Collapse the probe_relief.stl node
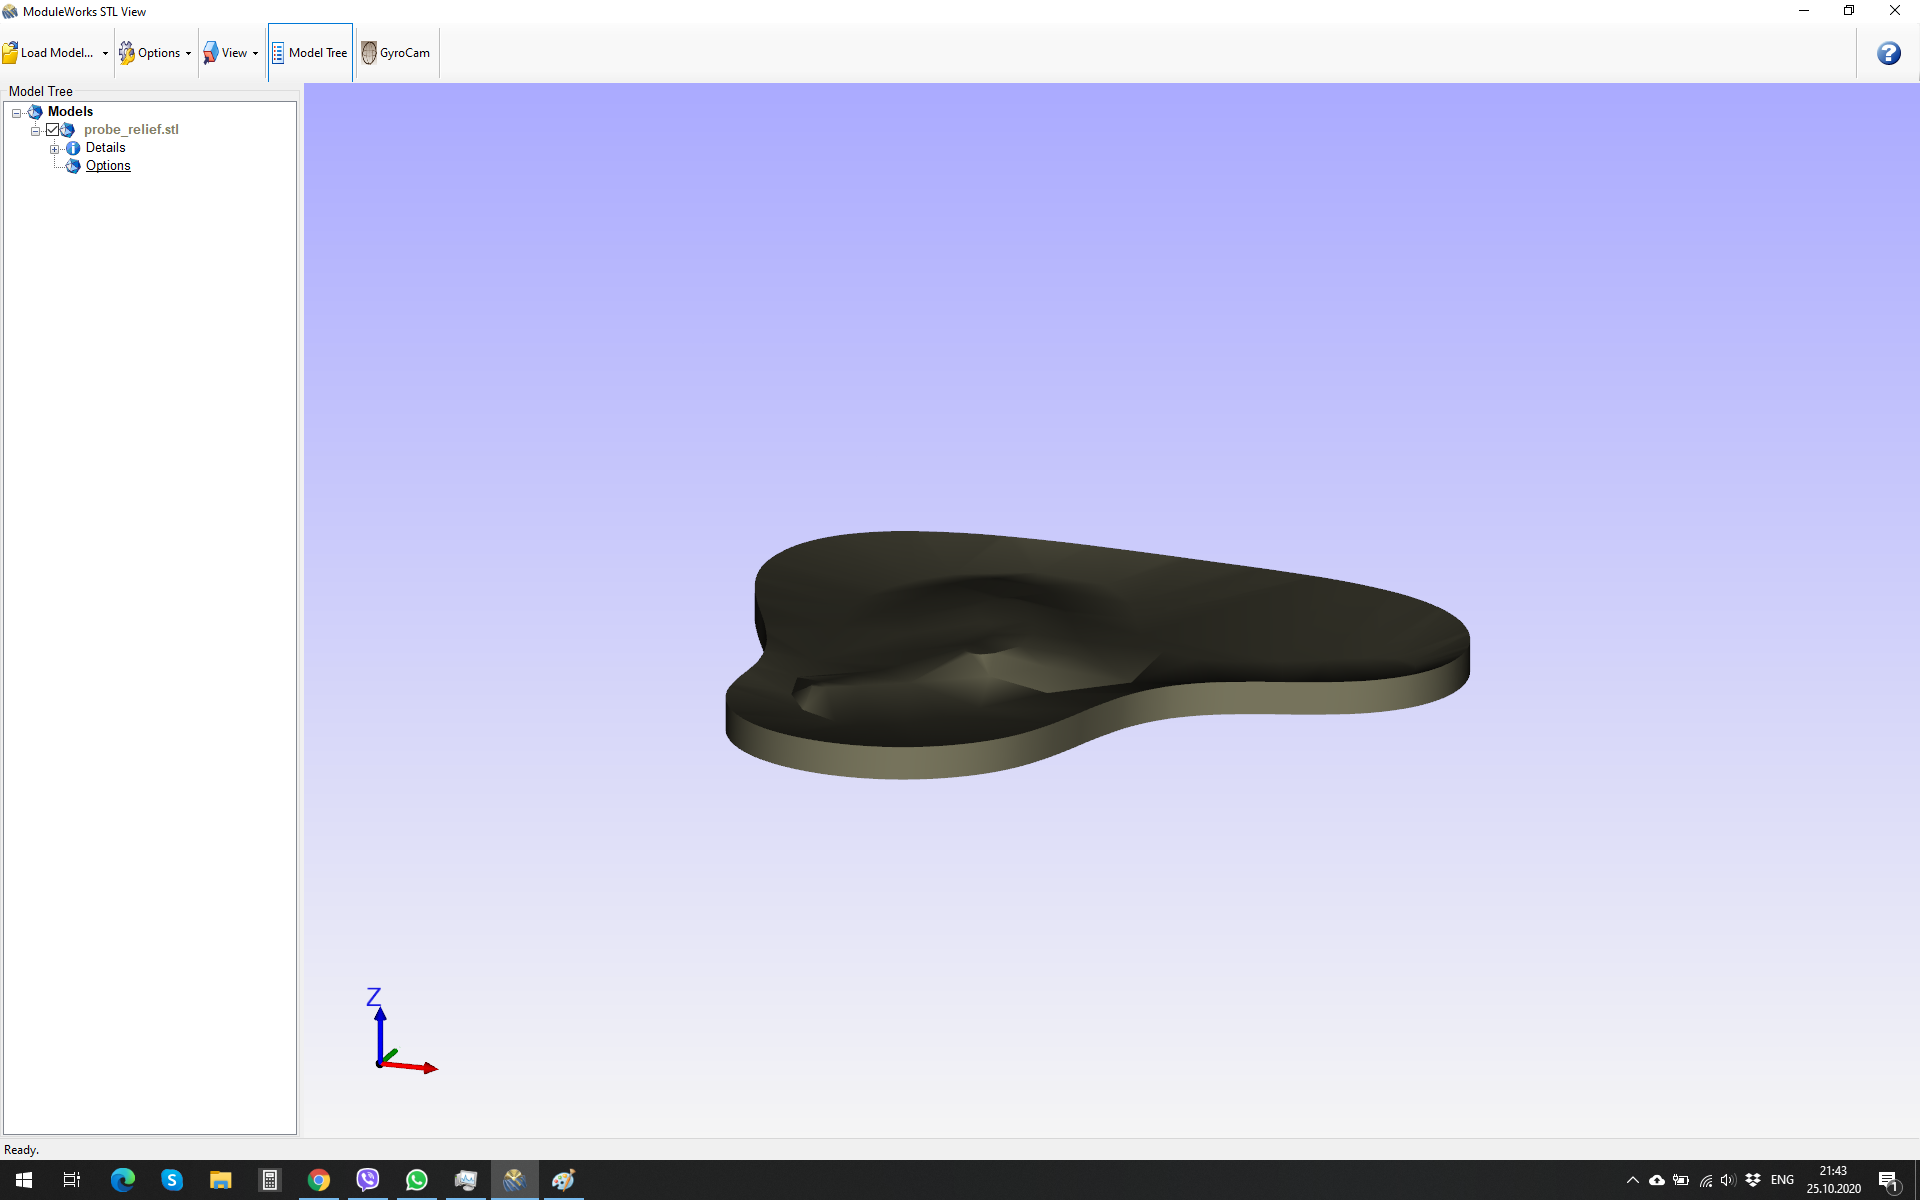 (35, 130)
